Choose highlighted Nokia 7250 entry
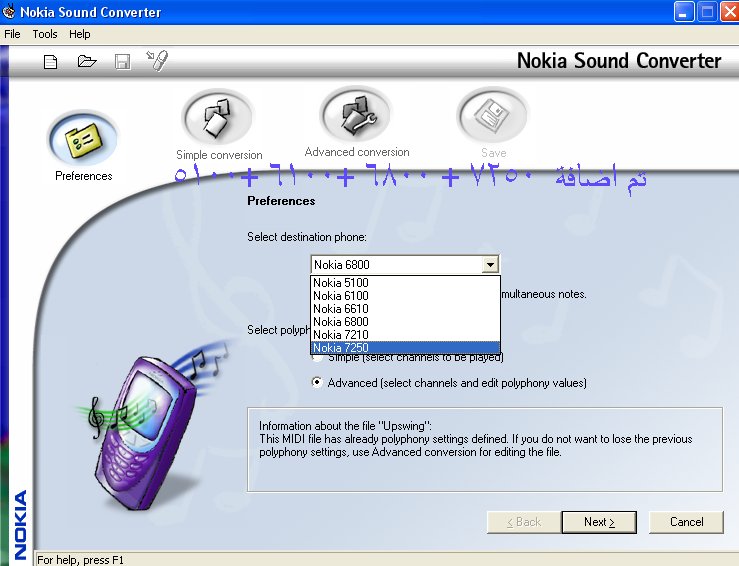This screenshot has width=739, height=566. pyautogui.click(x=405, y=348)
